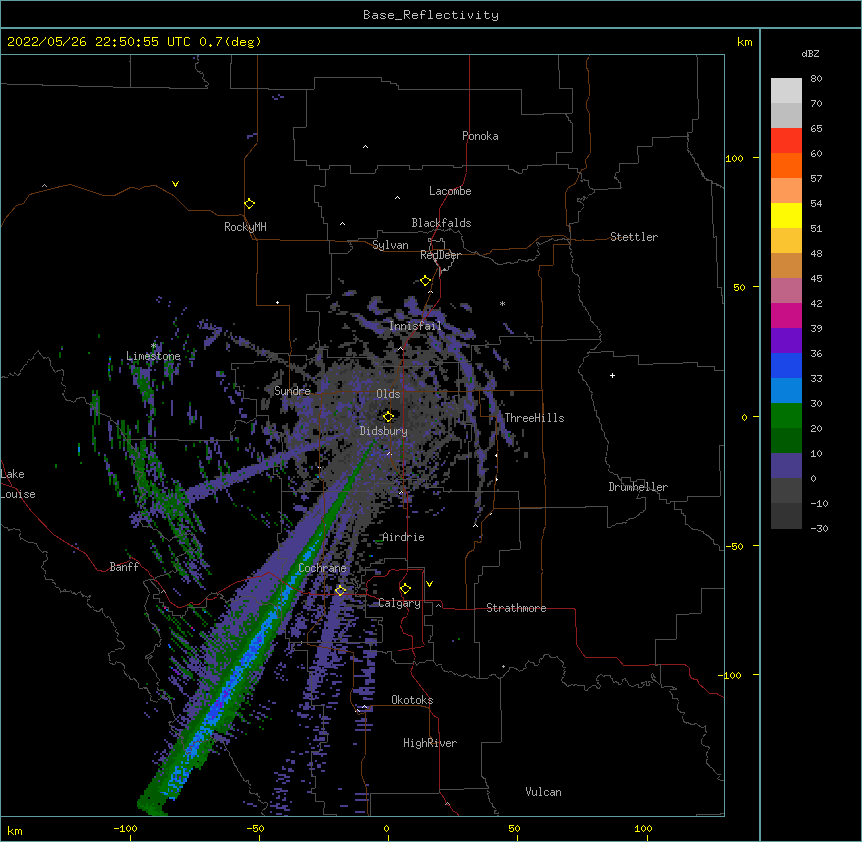The width and height of the screenshot is (862, 842).
Task: Click the white asterisk marker east of Innisfail
Action: coord(502,303)
